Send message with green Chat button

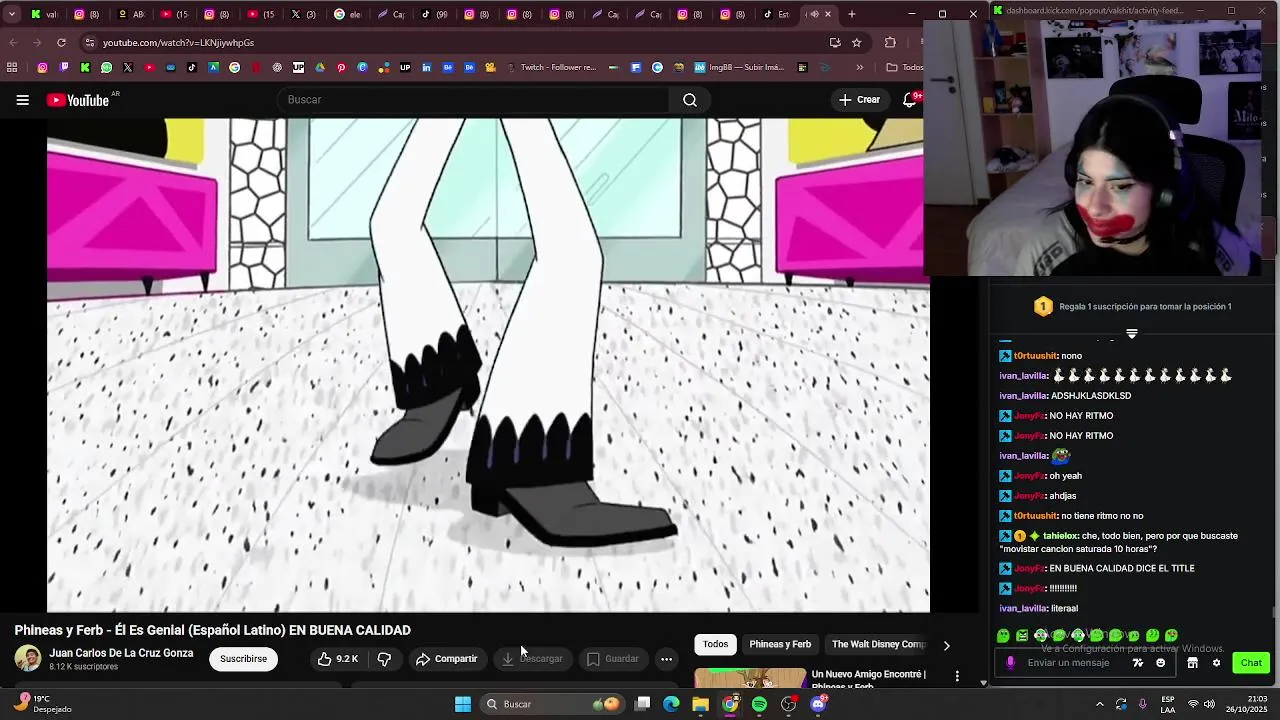pos(1251,663)
